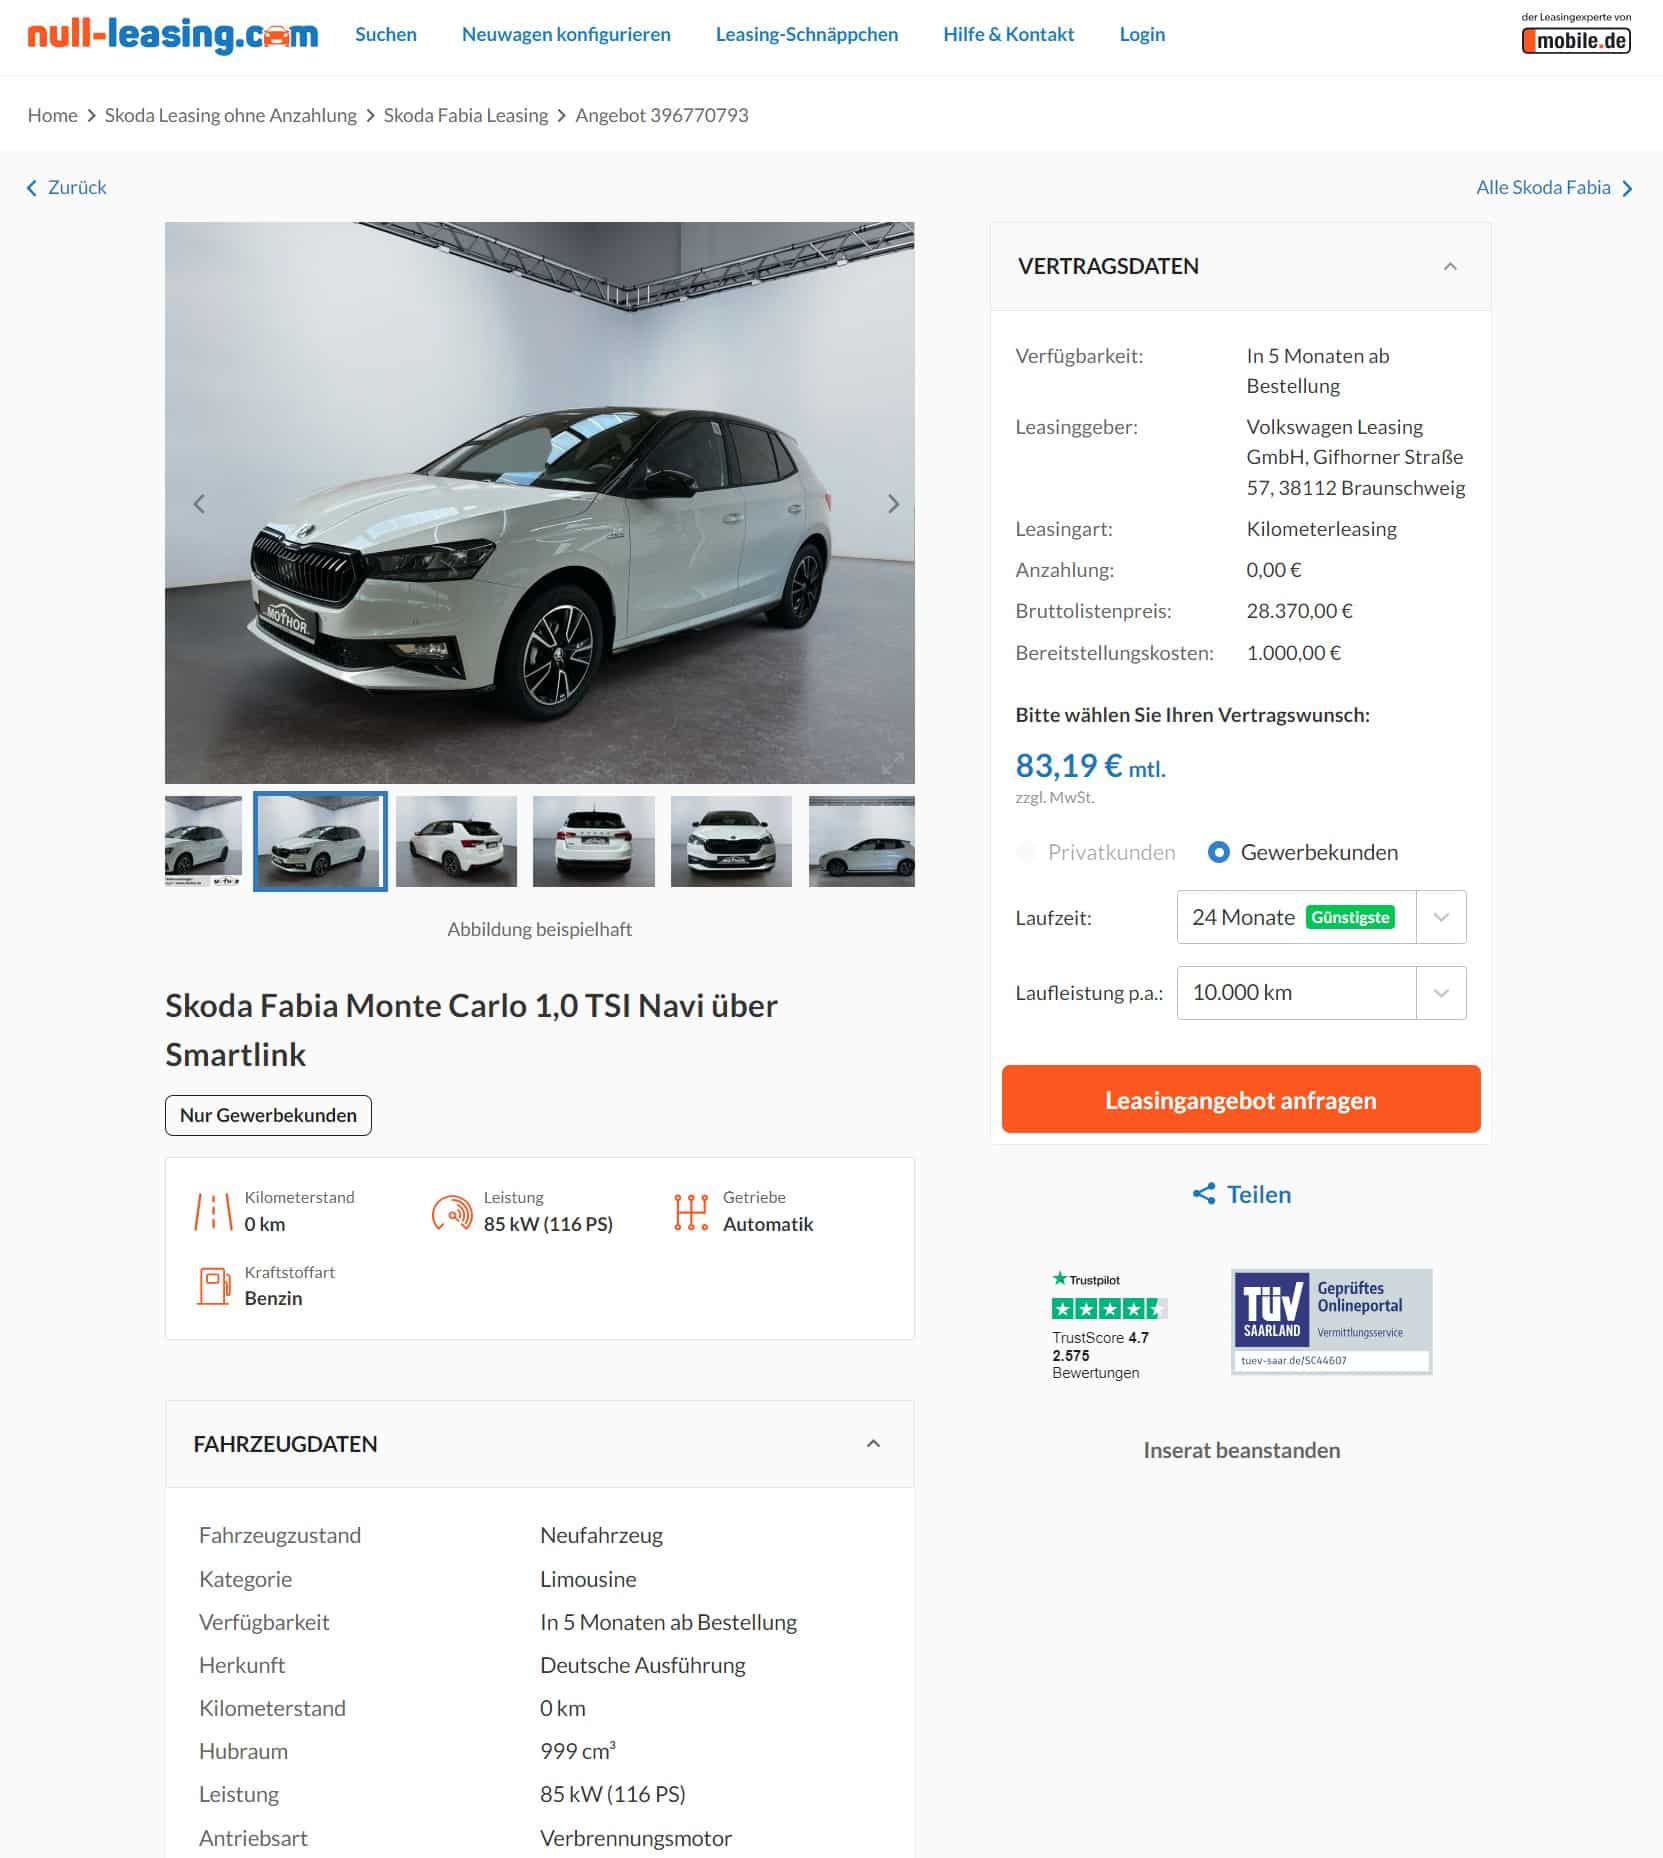Collapse the Vertragsdaten section

coord(1450,266)
